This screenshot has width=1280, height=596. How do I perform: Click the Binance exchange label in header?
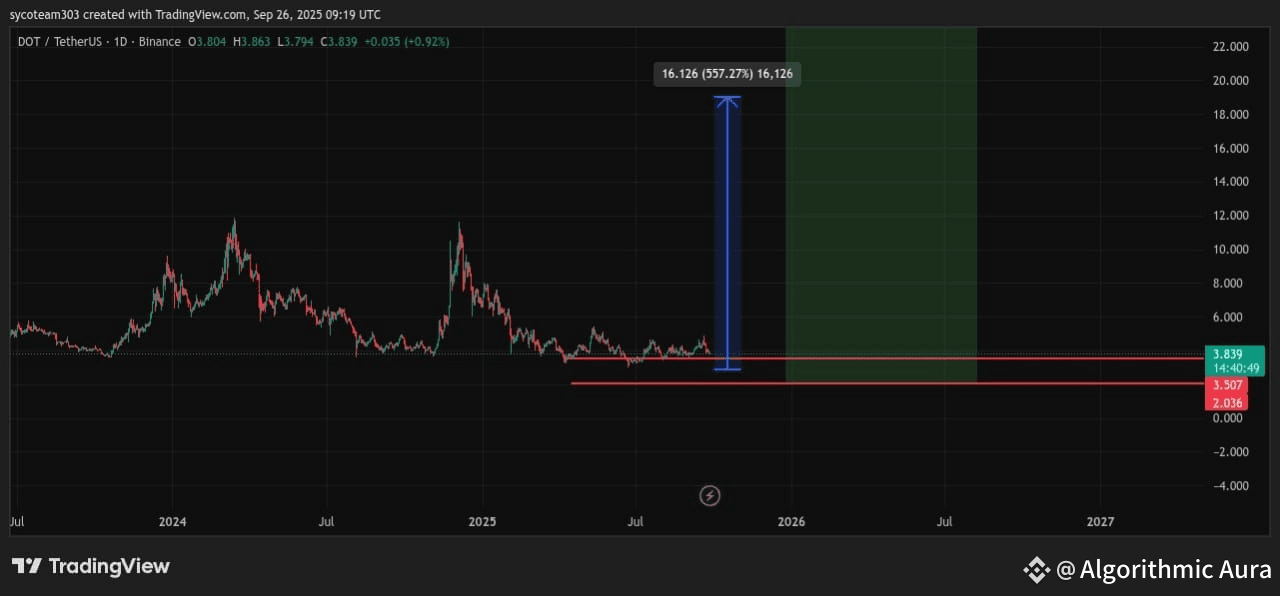(x=162, y=42)
